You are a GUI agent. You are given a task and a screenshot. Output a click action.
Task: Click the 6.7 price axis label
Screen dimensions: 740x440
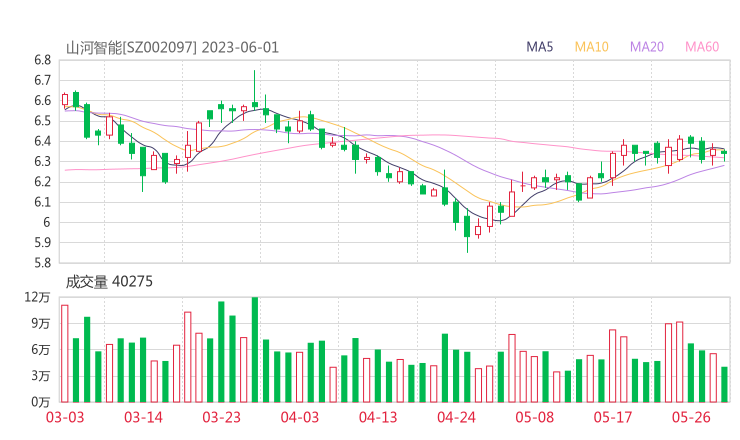click(x=42, y=81)
